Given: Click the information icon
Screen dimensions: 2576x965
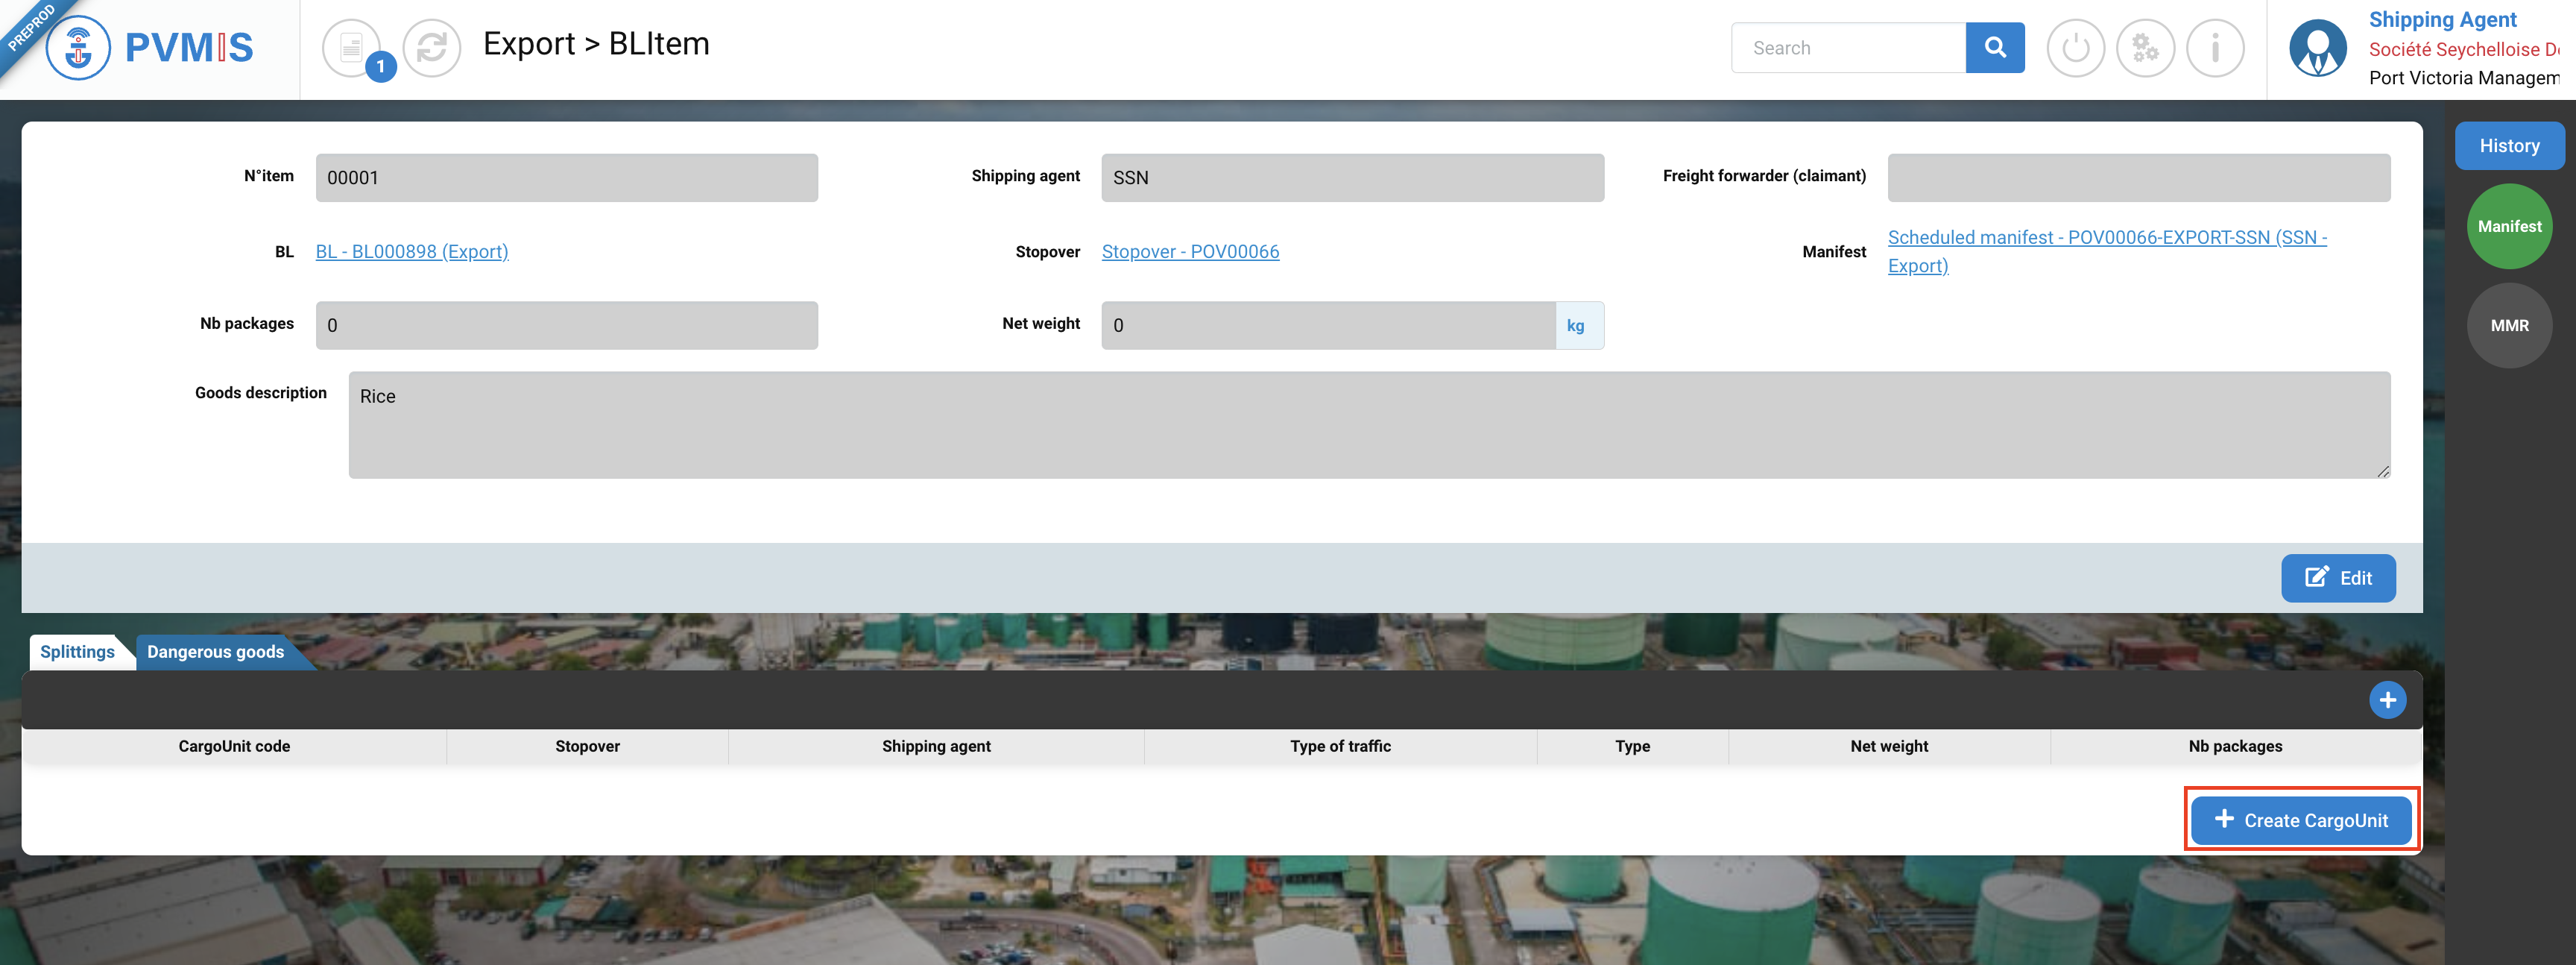Looking at the screenshot, I should tap(2215, 47).
